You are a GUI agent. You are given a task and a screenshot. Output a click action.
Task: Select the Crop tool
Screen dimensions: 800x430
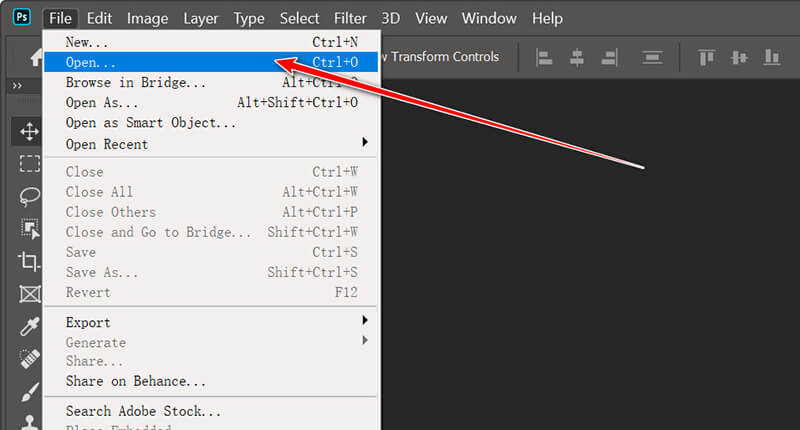pyautogui.click(x=29, y=261)
